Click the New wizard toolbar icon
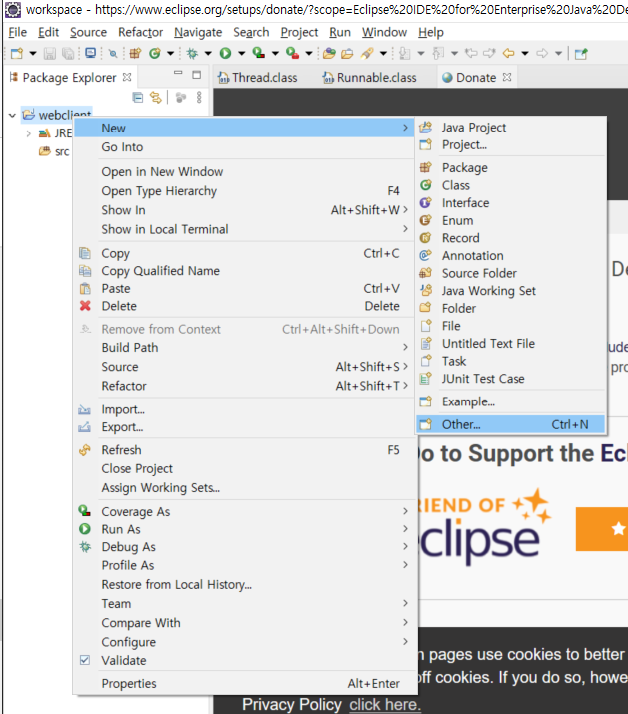Image resolution: width=628 pixels, height=714 pixels. [x=17, y=54]
